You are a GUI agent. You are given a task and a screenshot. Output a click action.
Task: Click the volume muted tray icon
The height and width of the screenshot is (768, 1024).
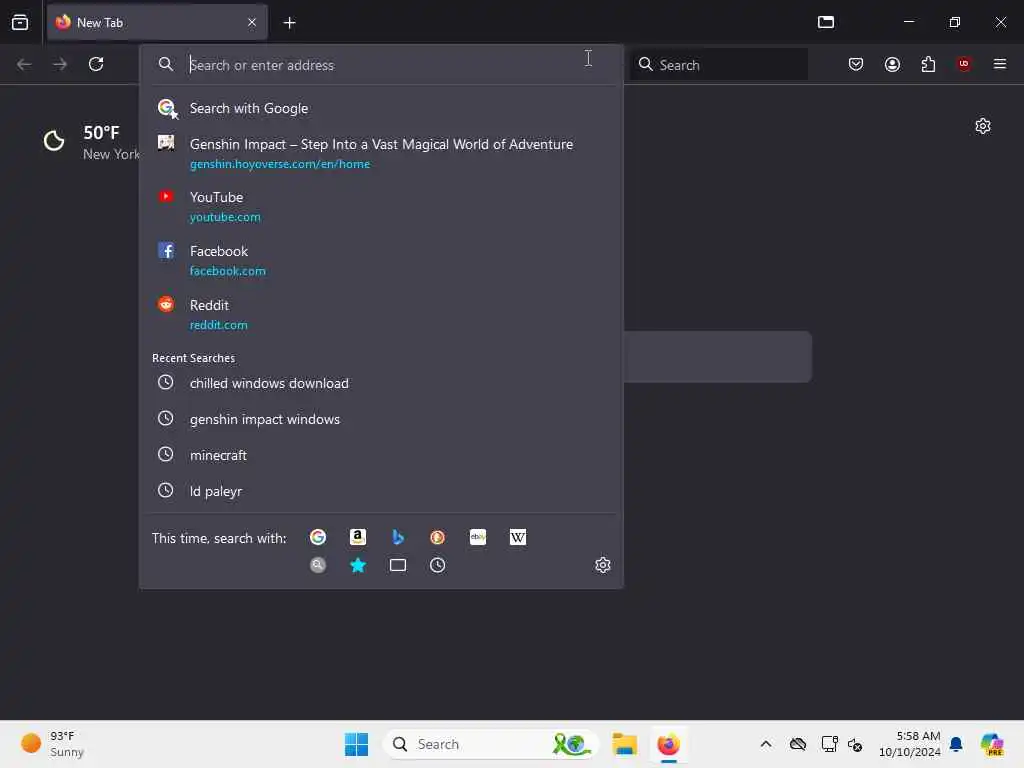click(855, 744)
